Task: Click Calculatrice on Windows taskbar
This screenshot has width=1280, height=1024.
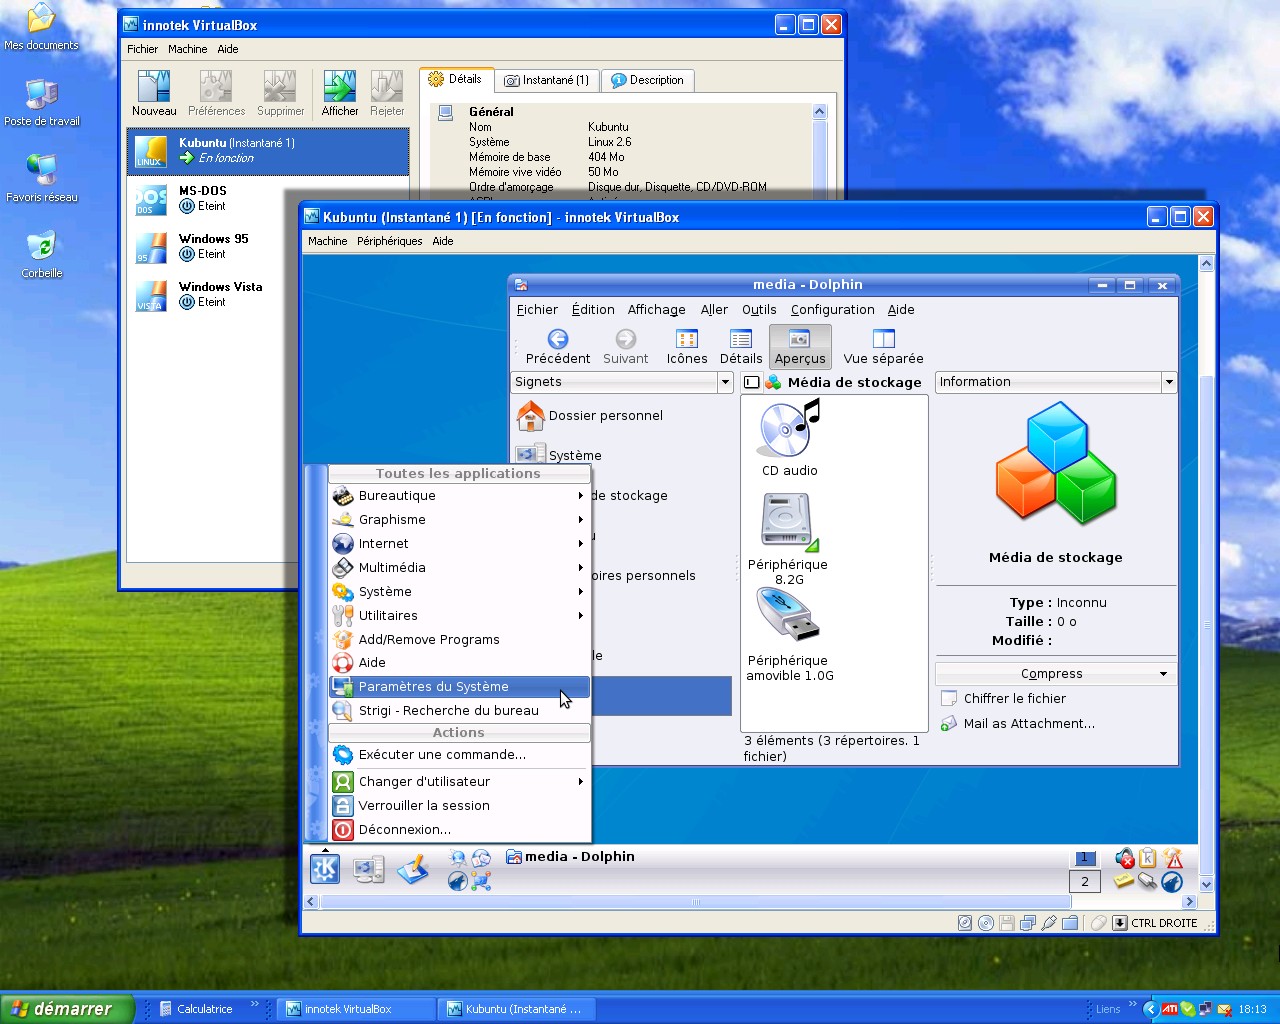Action: (197, 1009)
